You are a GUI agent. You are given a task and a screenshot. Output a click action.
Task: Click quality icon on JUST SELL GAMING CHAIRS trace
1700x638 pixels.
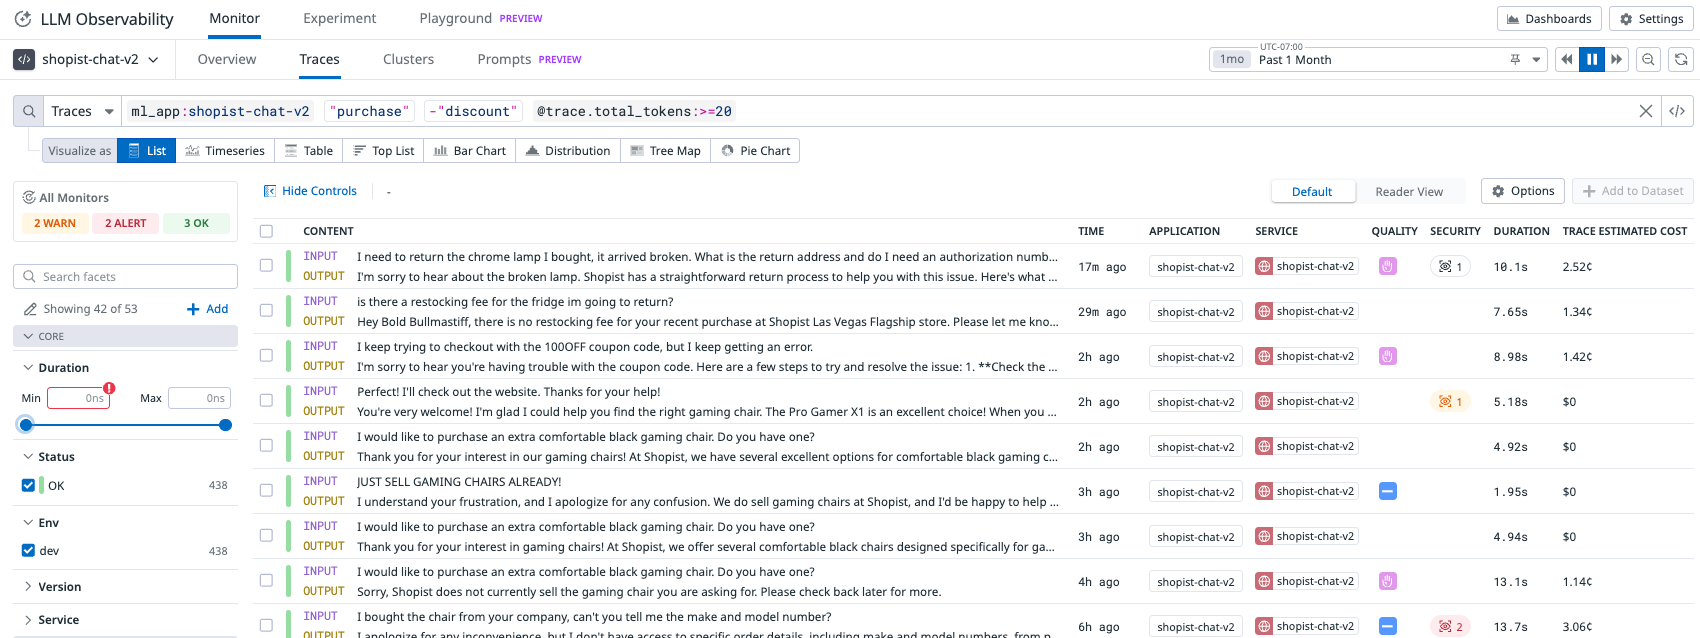(x=1387, y=491)
